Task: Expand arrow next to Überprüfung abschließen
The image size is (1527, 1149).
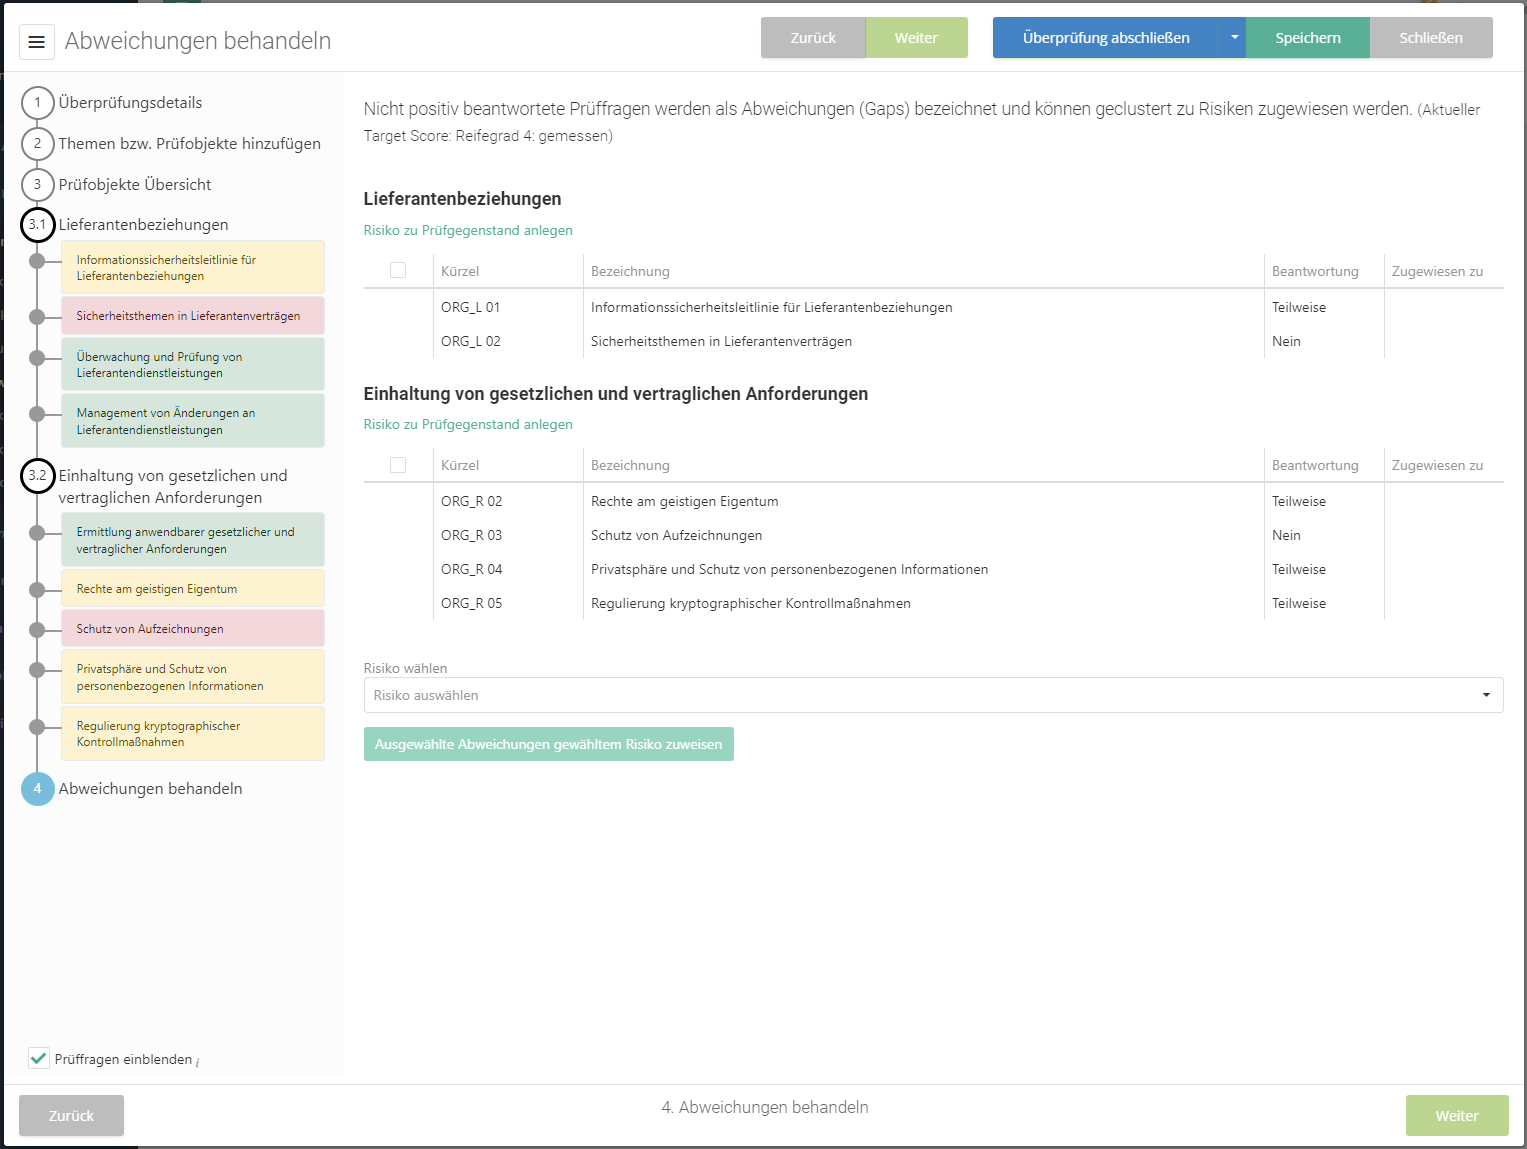Action: click(1234, 38)
